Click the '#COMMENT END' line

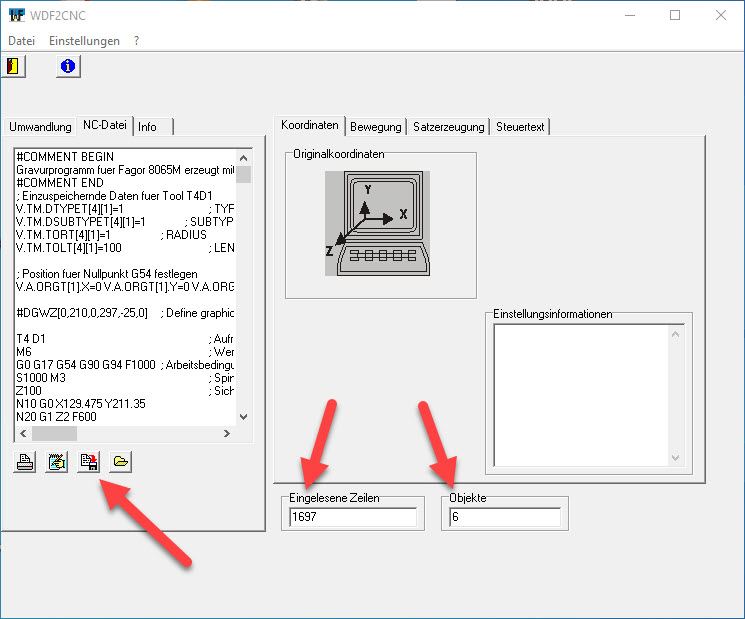(x=60, y=183)
